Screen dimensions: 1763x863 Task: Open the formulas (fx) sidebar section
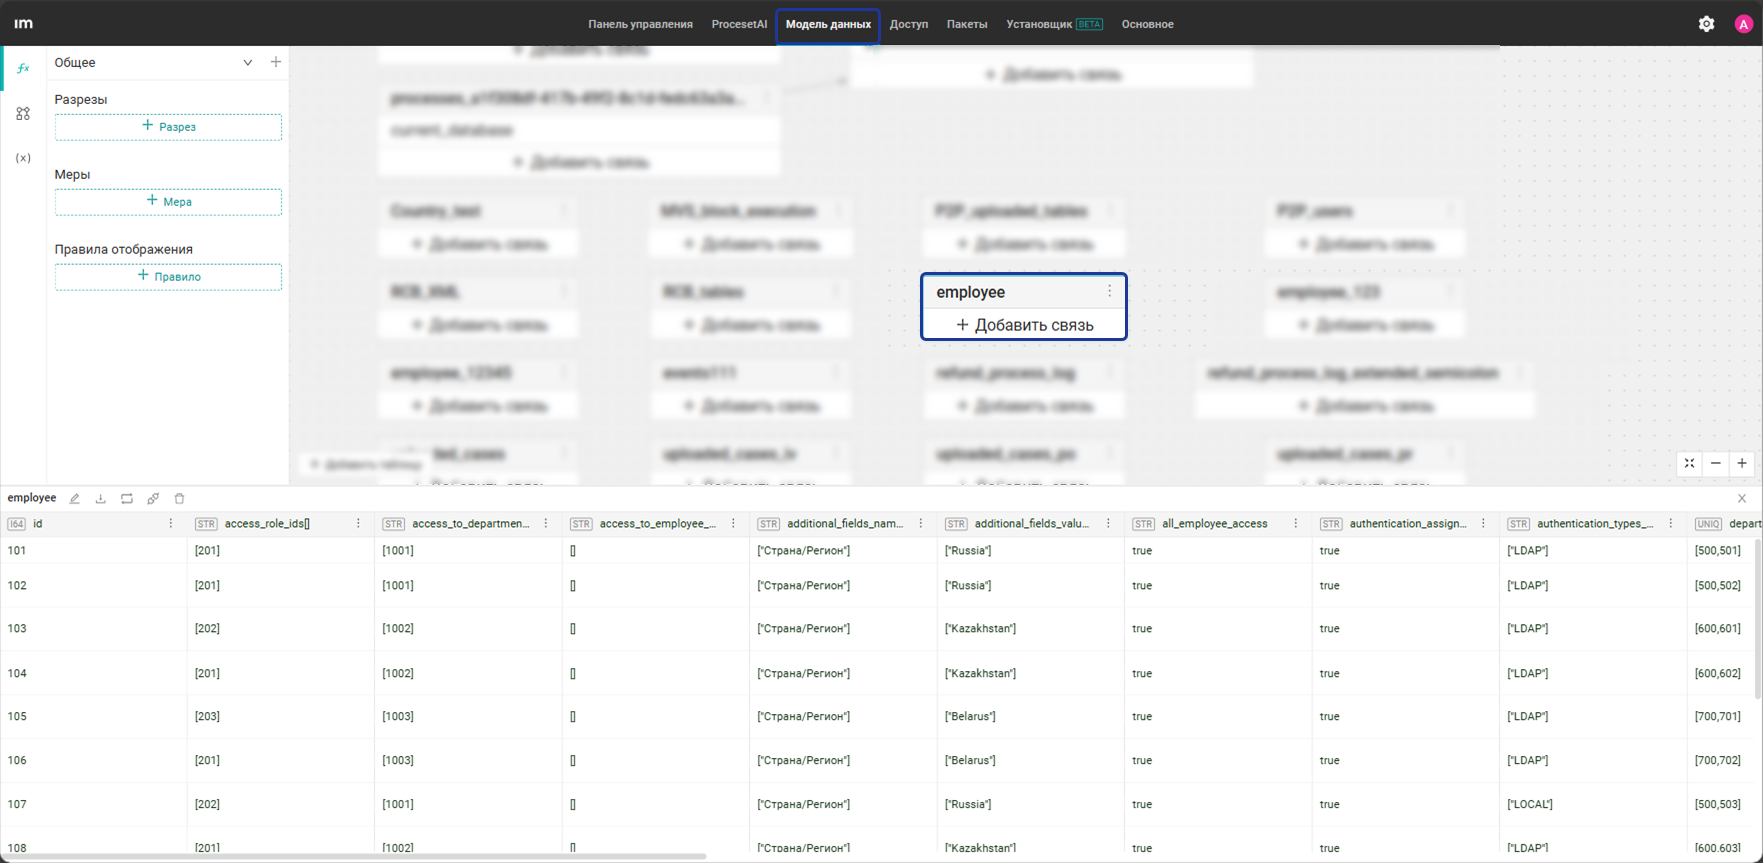(x=23, y=68)
